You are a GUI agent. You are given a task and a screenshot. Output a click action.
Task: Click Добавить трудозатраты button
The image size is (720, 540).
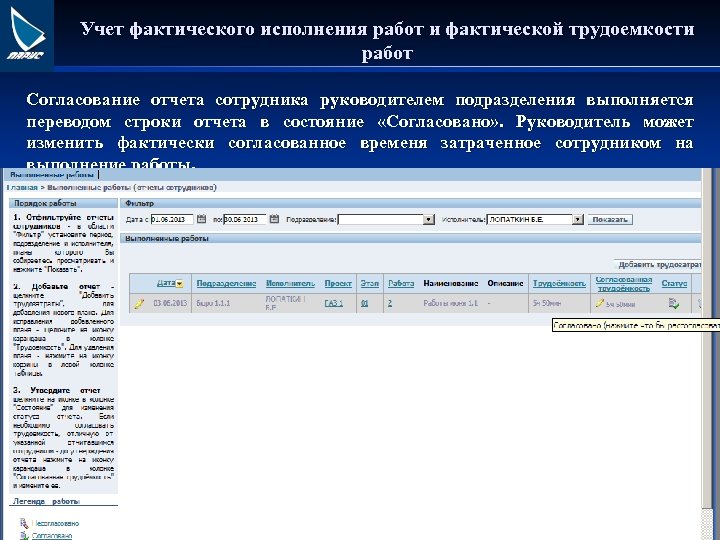pos(658,264)
